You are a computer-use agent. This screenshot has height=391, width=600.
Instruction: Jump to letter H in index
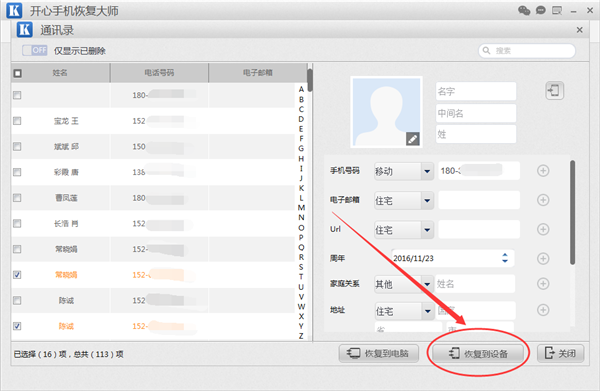tap(301, 158)
